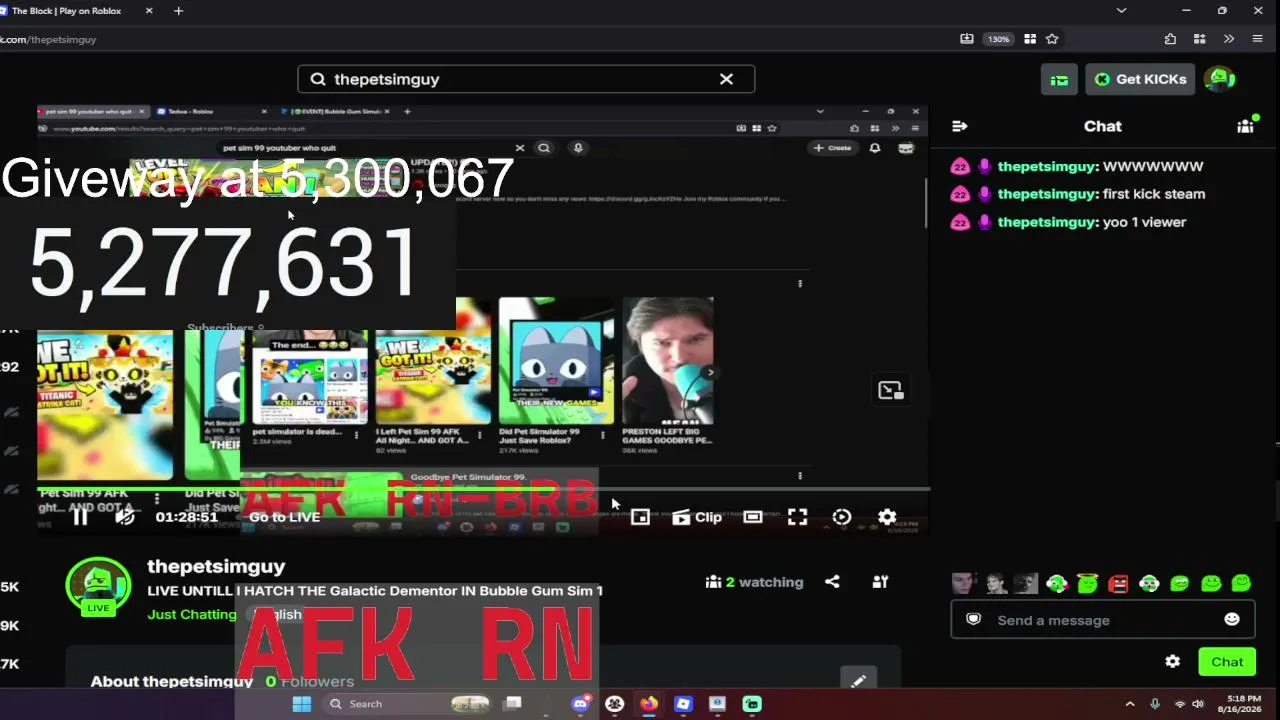Open Firefox from the taskbar

[649, 704]
